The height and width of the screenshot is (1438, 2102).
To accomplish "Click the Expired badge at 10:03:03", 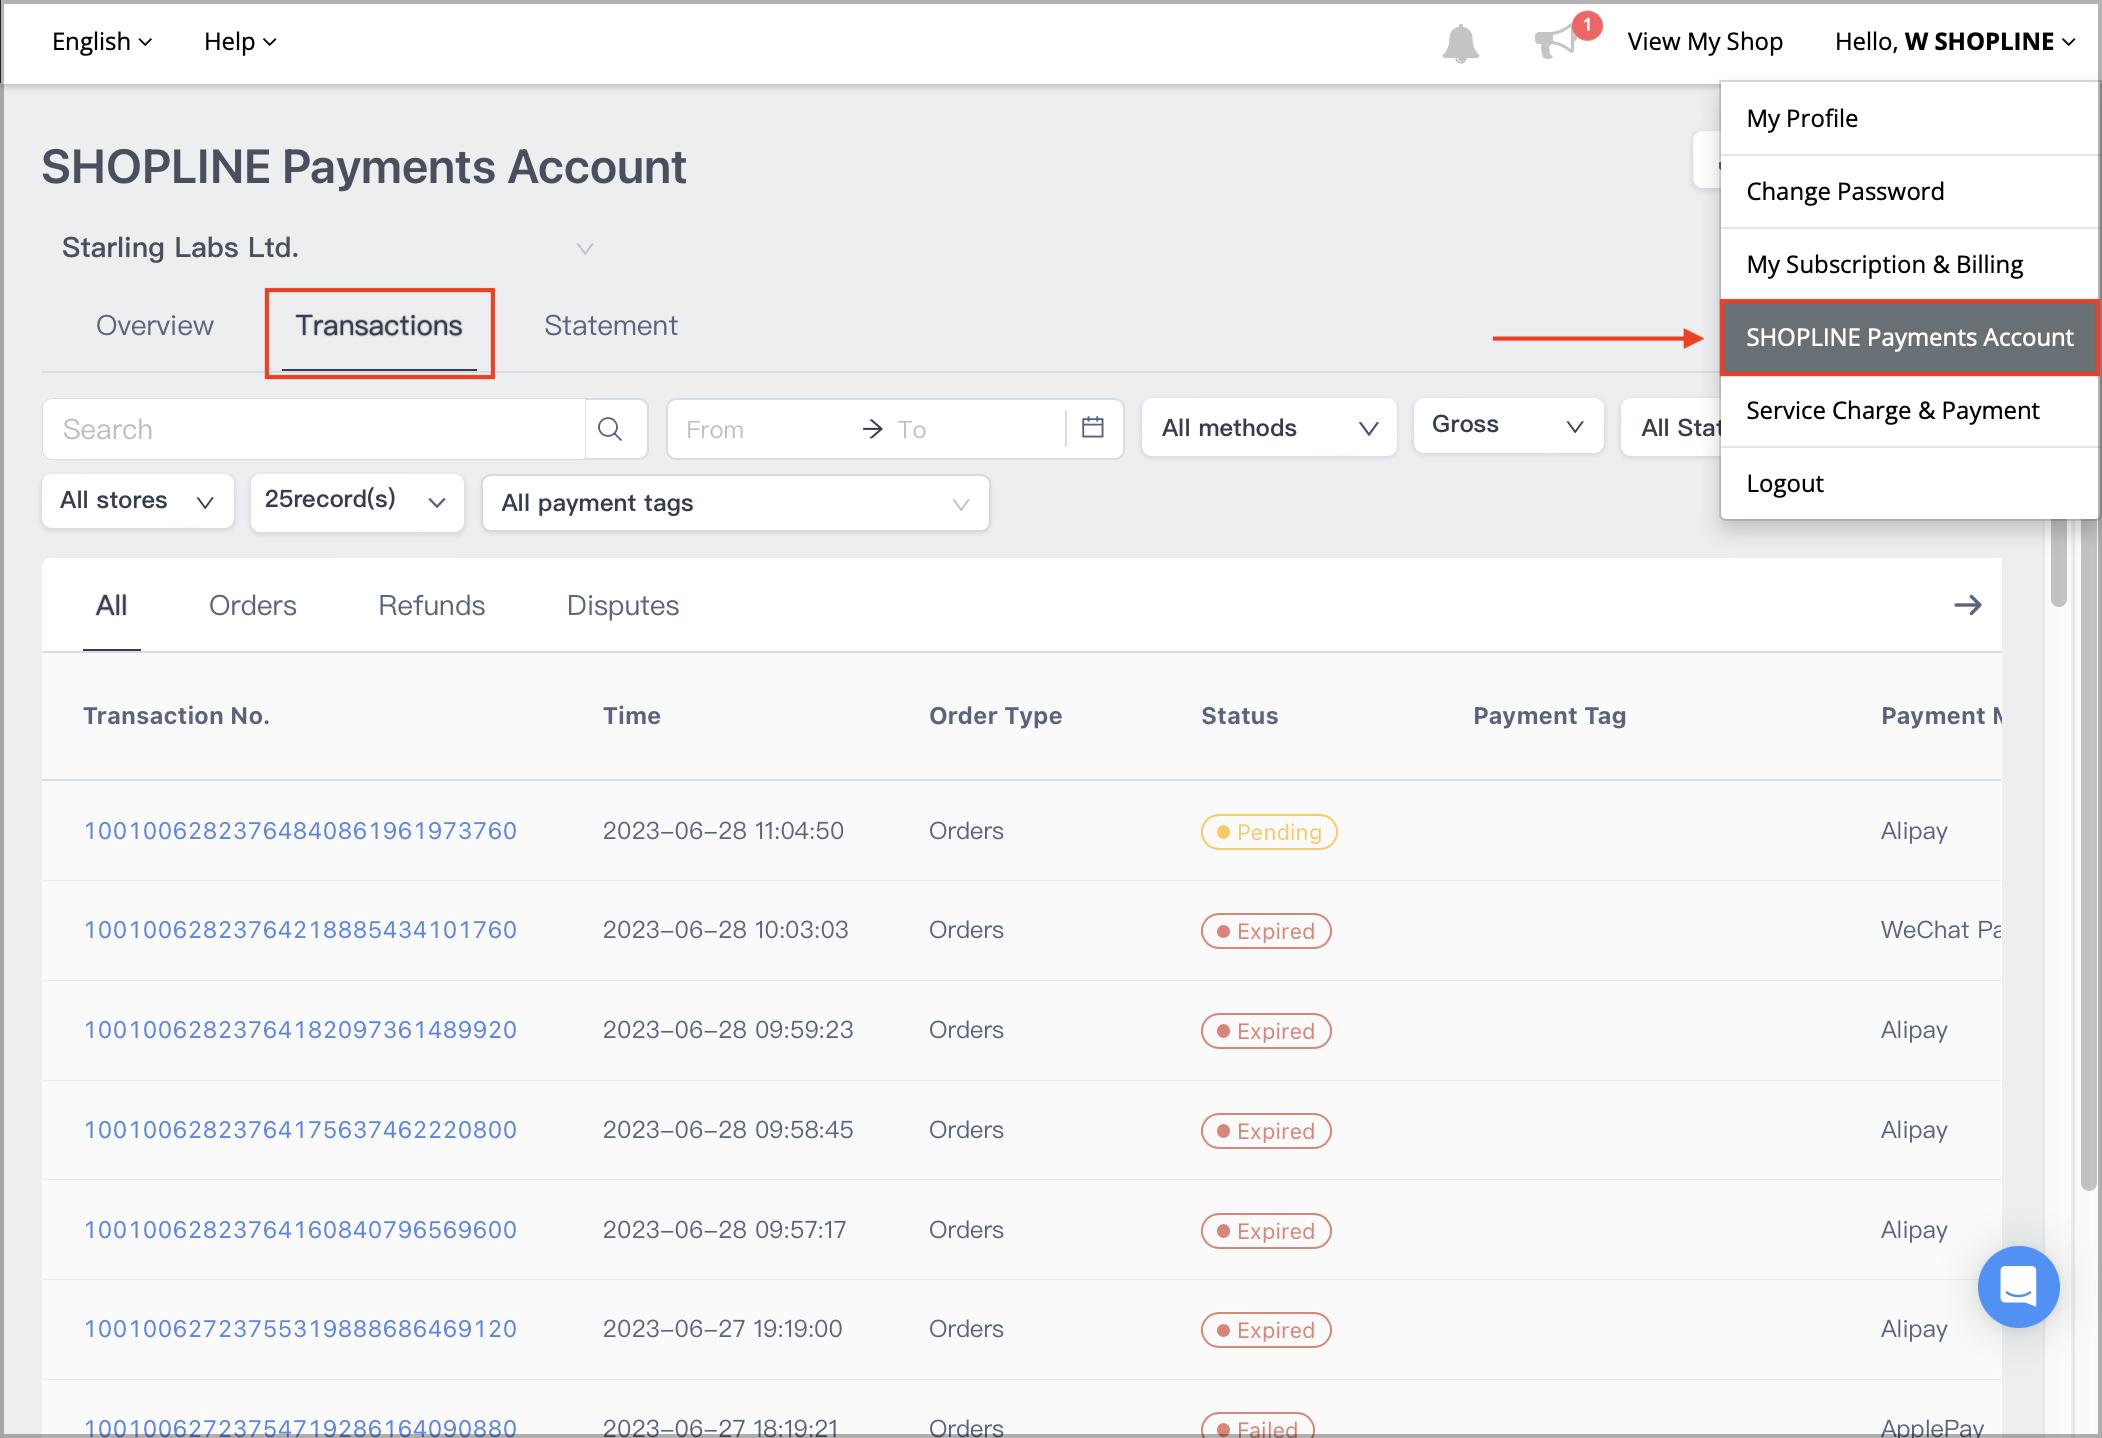I will (x=1266, y=931).
